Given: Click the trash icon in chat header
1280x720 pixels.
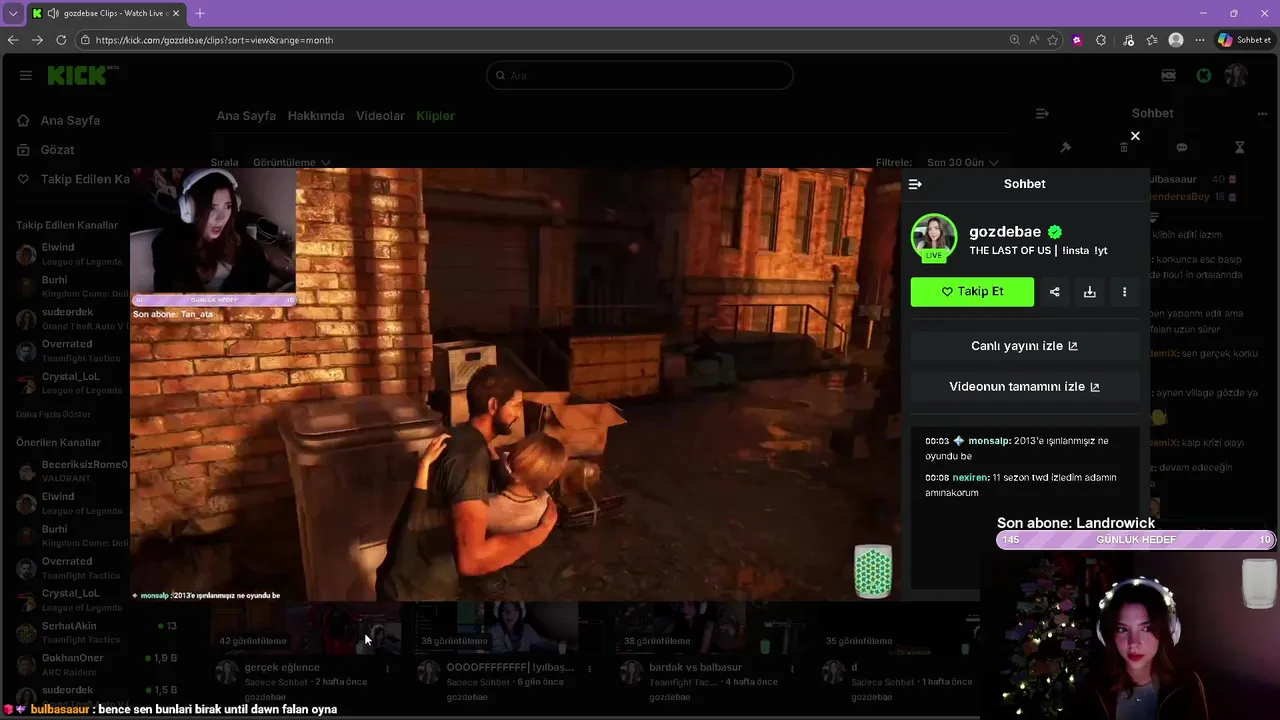Looking at the screenshot, I should pyautogui.click(x=1124, y=147).
